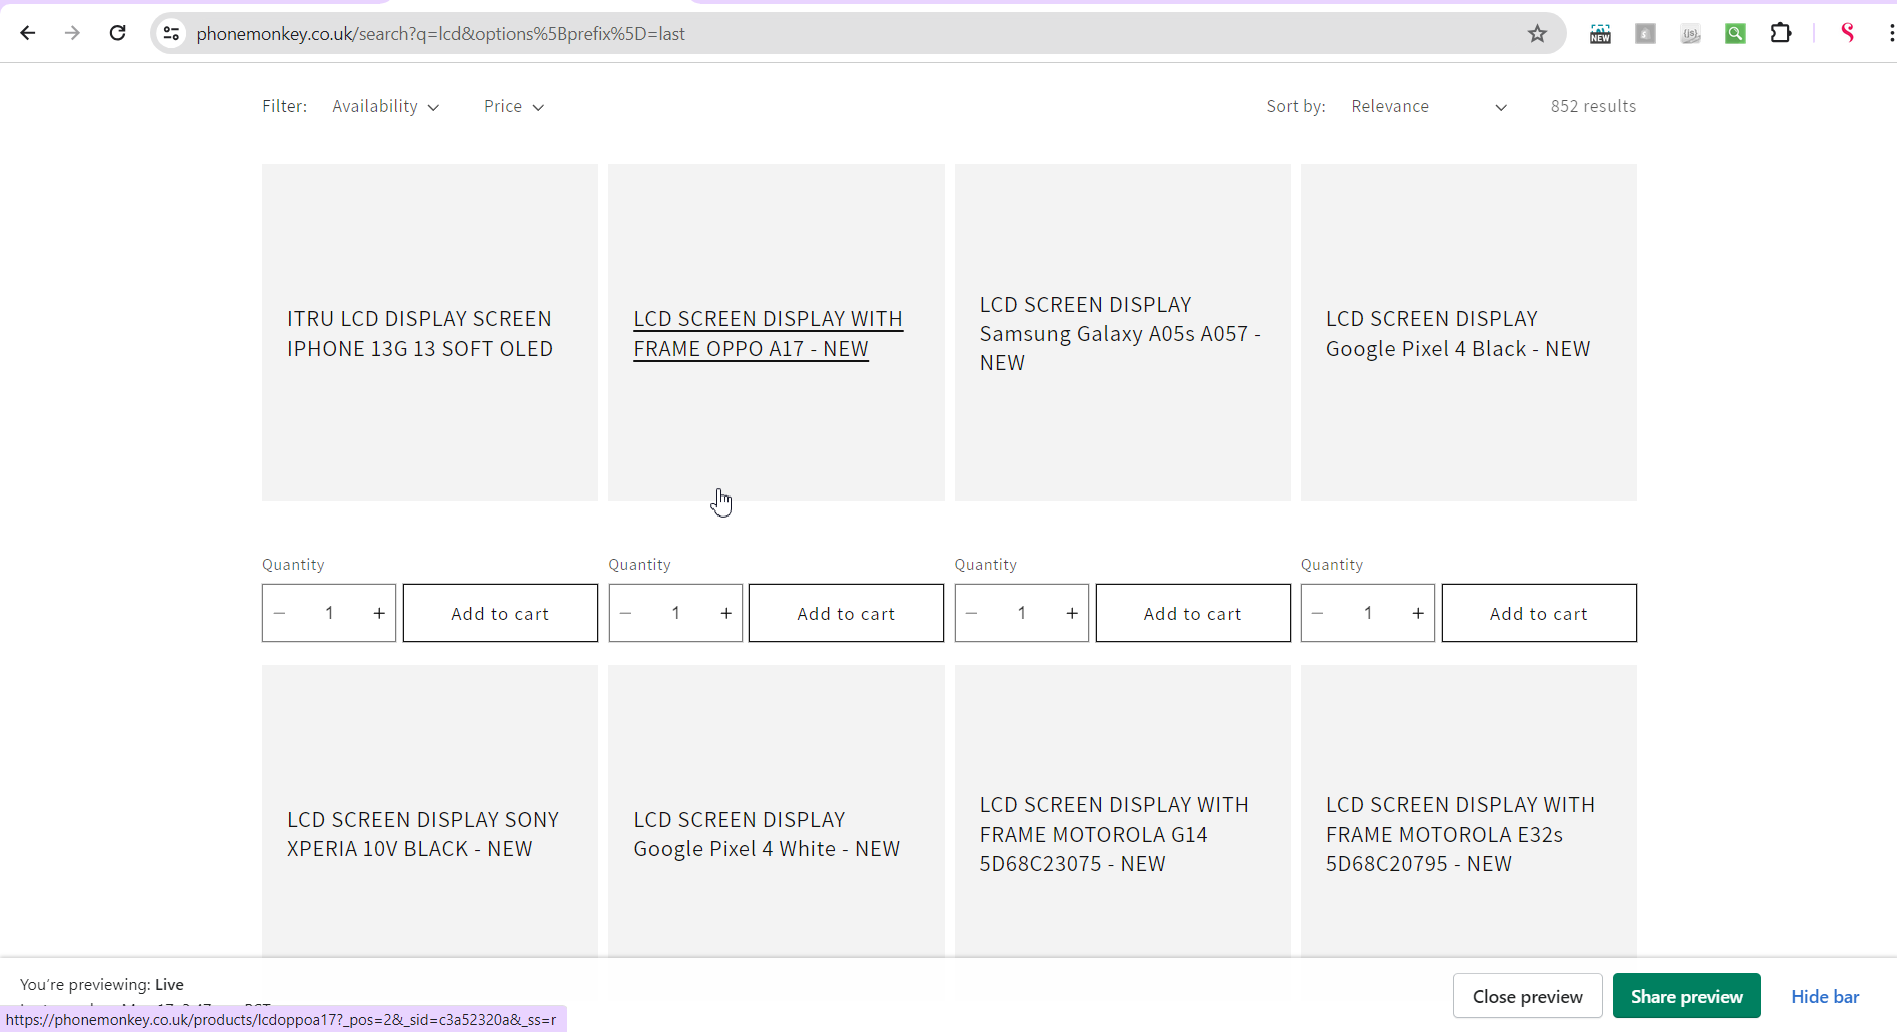Decrease quantity for Google Pixel 4 Black
Viewport: 1897px width, 1032px height.
click(x=1318, y=613)
